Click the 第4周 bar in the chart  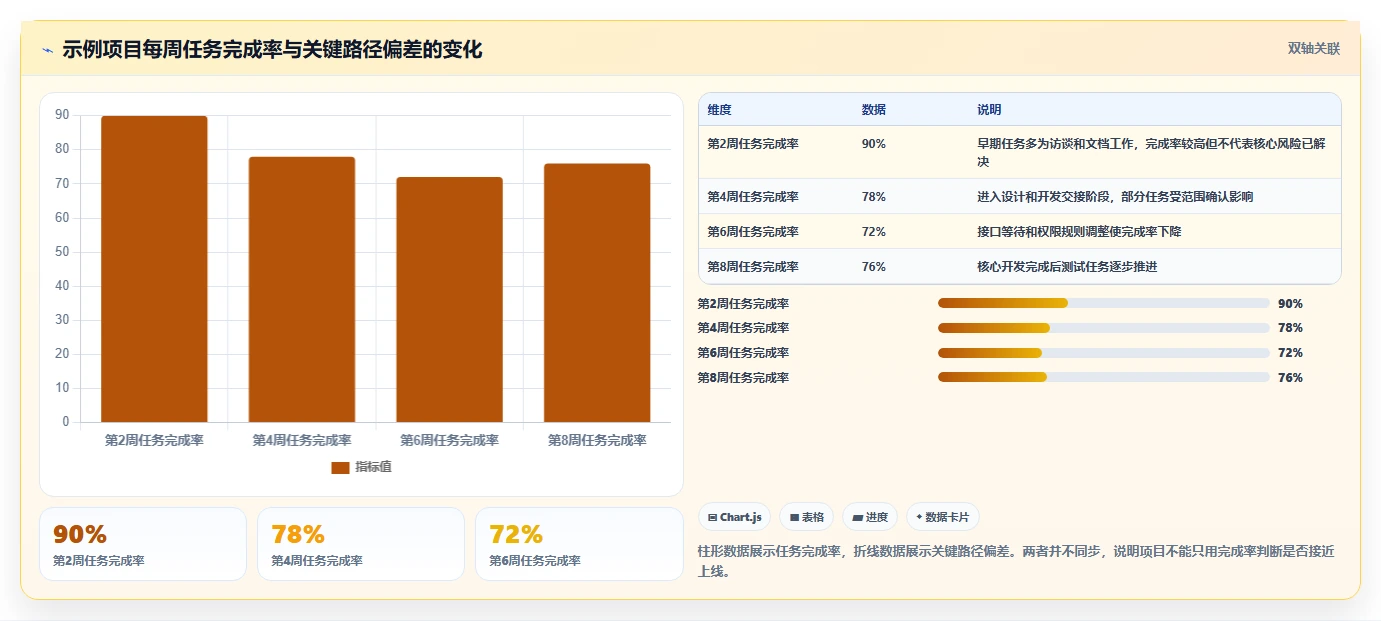point(302,290)
